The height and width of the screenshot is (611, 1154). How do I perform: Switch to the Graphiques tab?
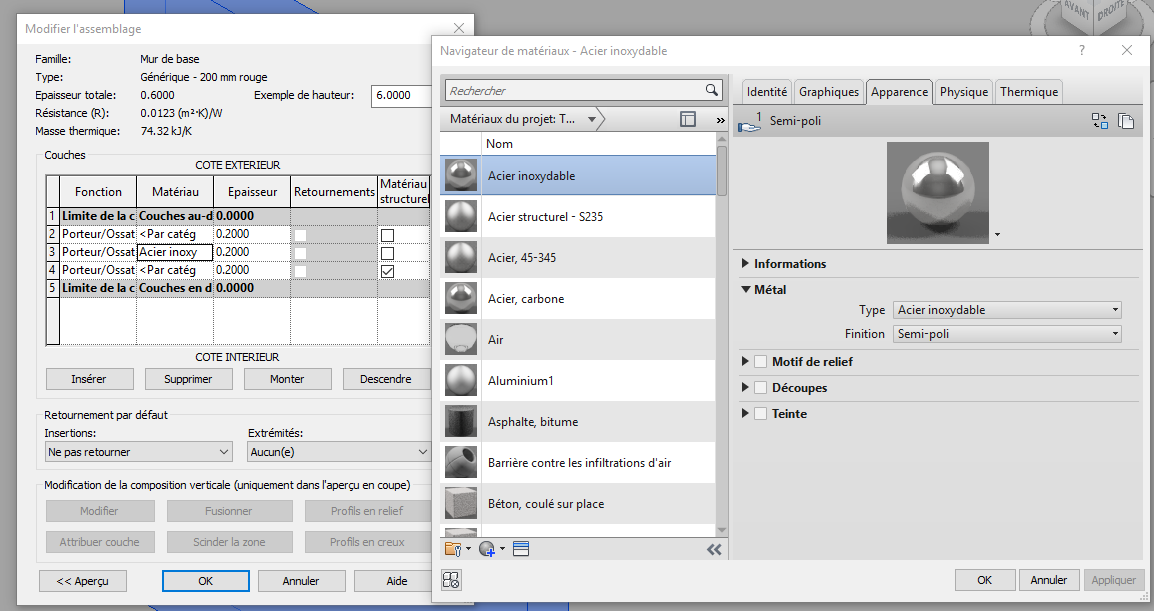pos(828,92)
